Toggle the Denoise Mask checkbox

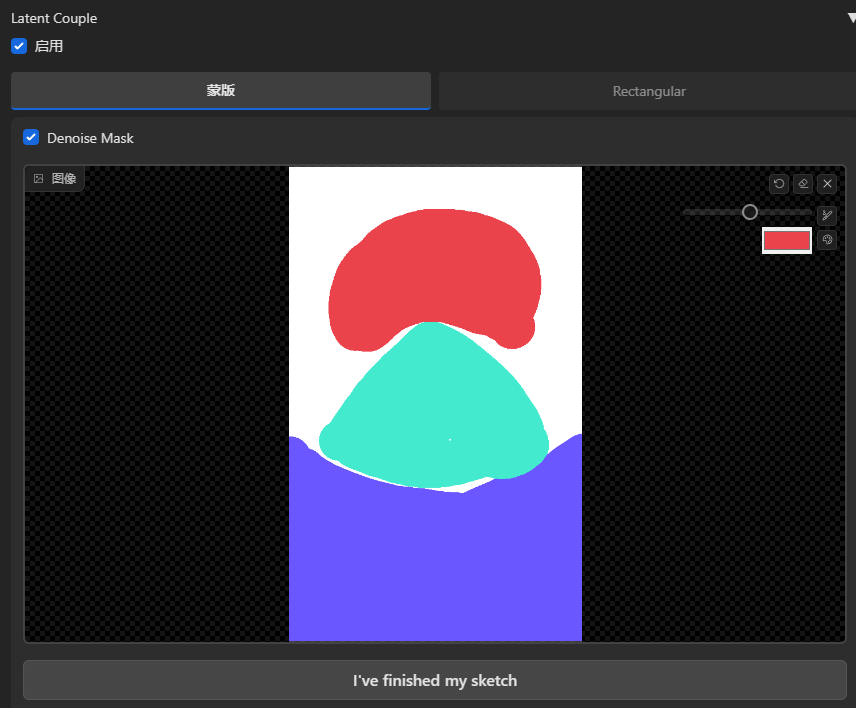31,137
